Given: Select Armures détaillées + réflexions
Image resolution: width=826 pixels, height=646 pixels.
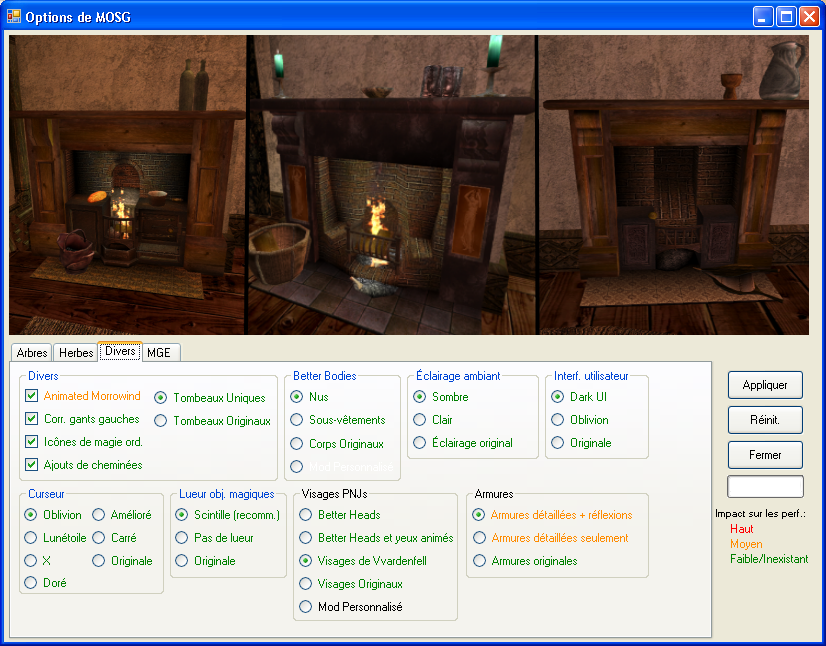Looking at the screenshot, I should tap(479, 514).
